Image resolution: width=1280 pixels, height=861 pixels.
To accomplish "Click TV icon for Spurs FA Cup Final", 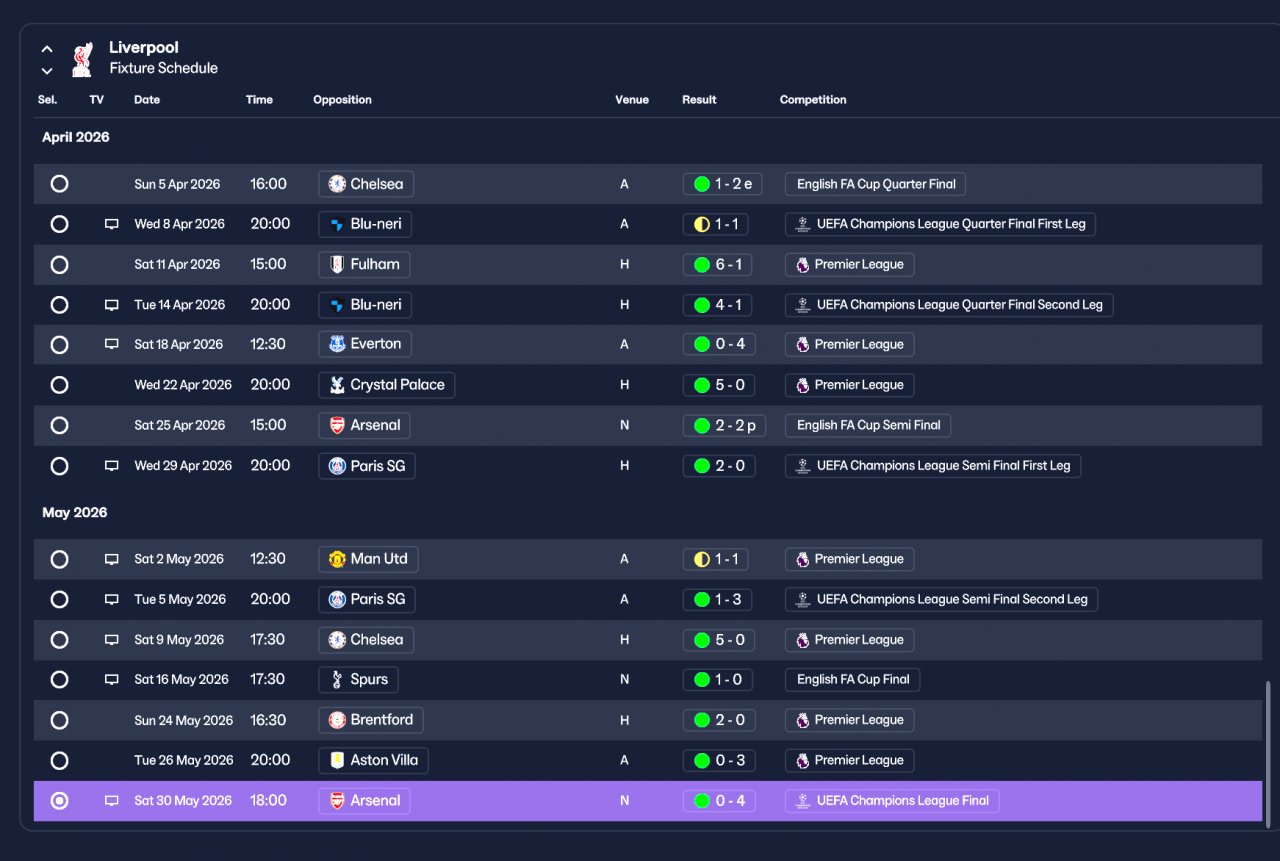I will (x=112, y=680).
